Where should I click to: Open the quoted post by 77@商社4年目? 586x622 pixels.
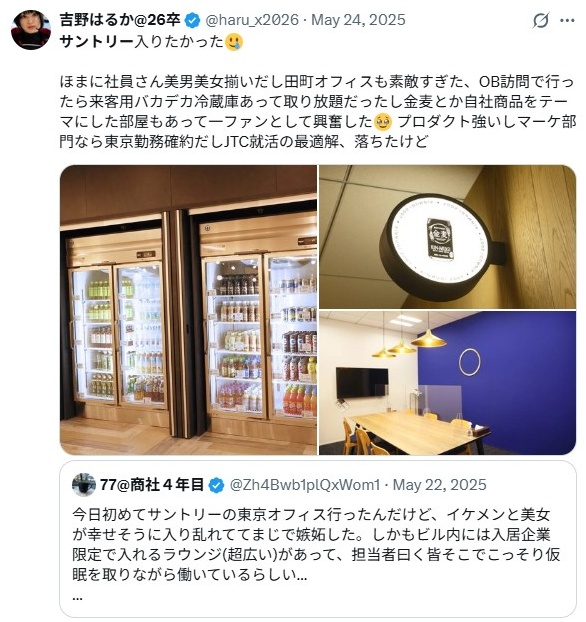point(318,539)
